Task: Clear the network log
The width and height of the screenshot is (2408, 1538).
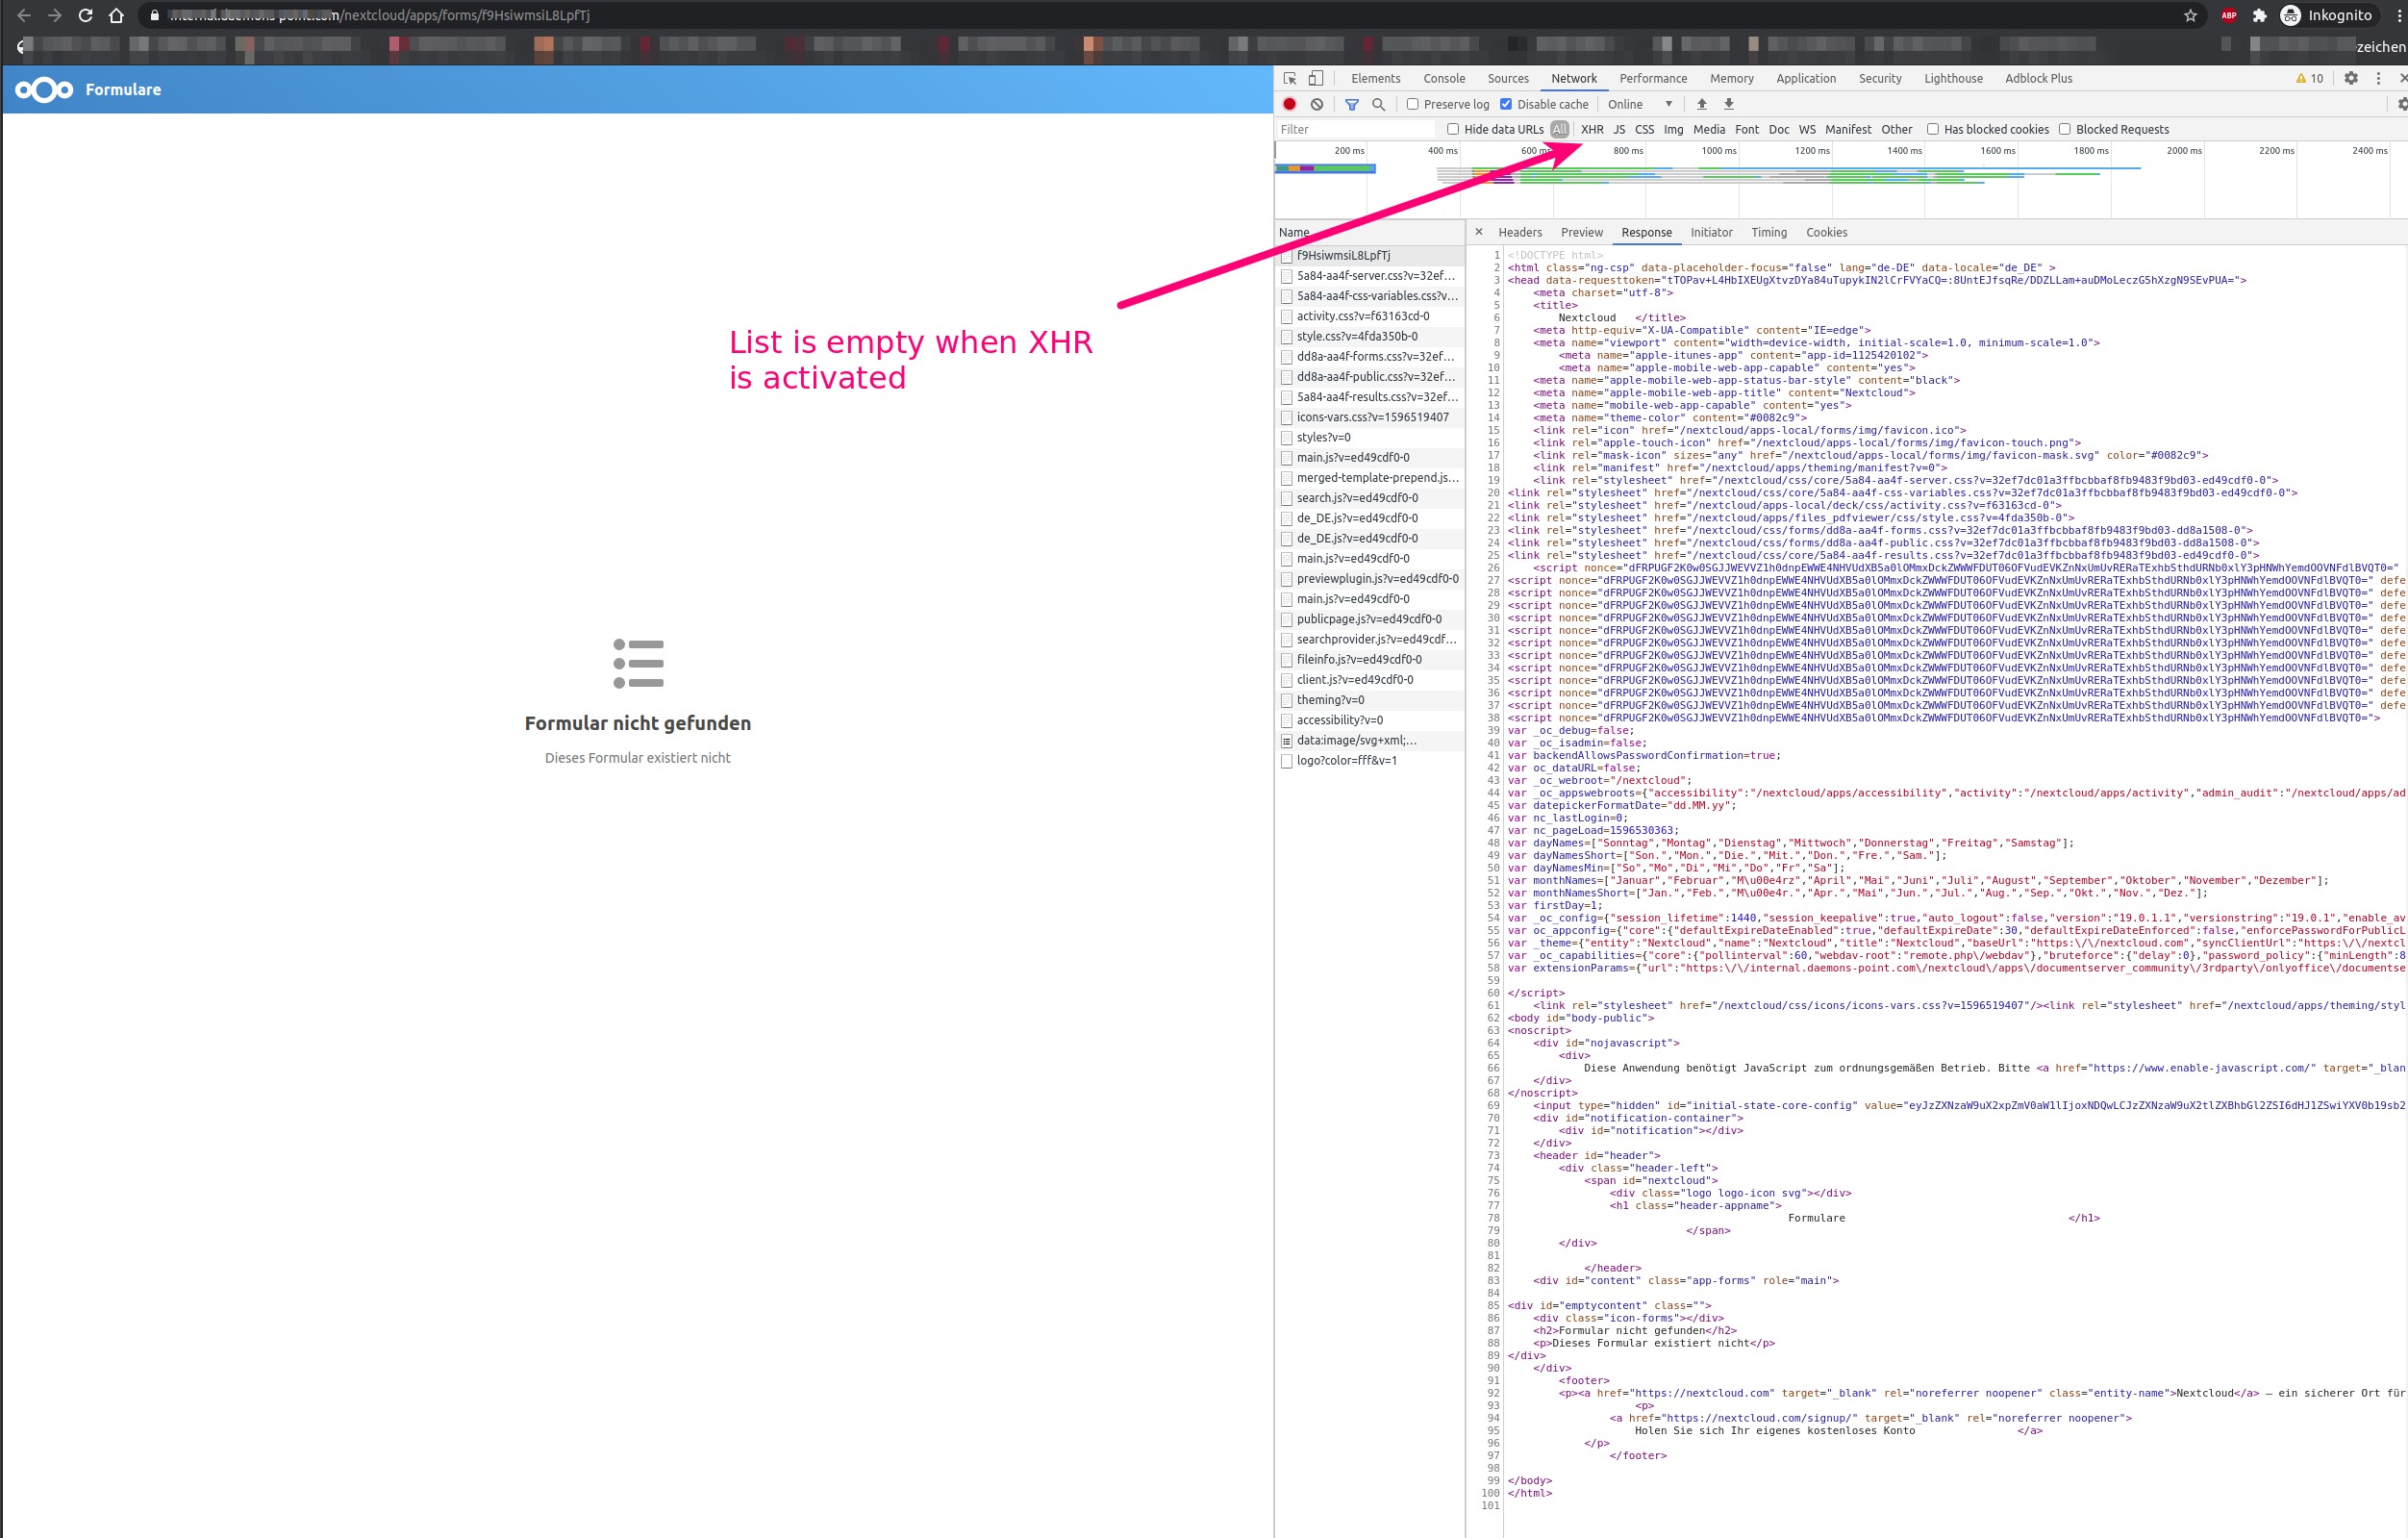Action: coord(1317,104)
